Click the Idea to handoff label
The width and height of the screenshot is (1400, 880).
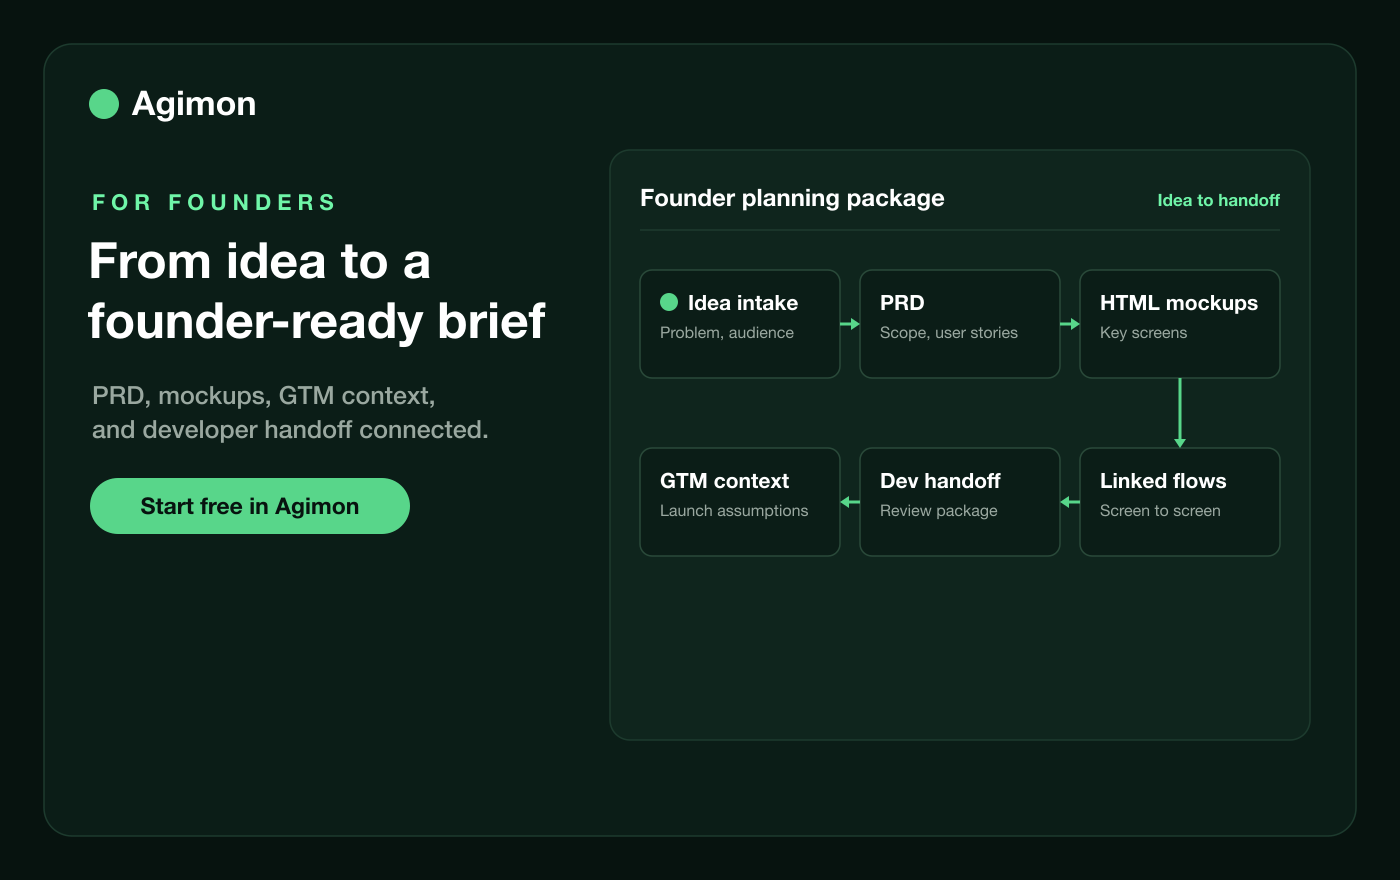coord(1218,200)
